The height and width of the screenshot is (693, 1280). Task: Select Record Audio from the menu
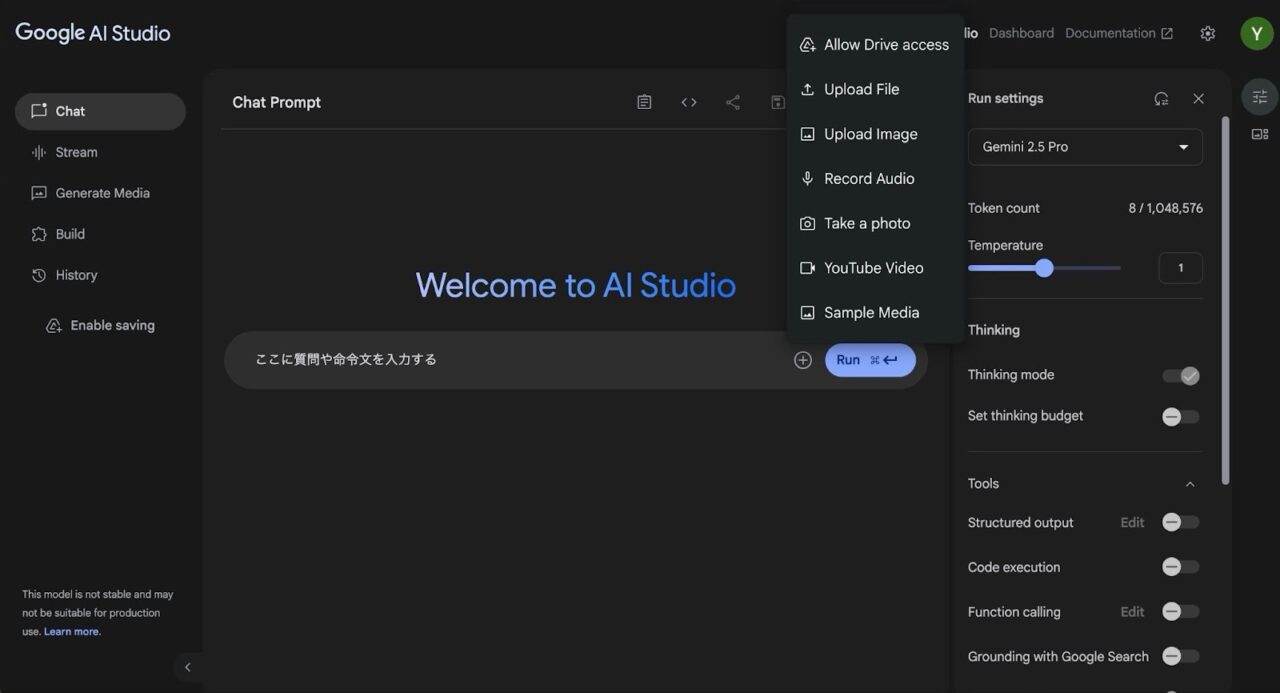(x=875, y=179)
